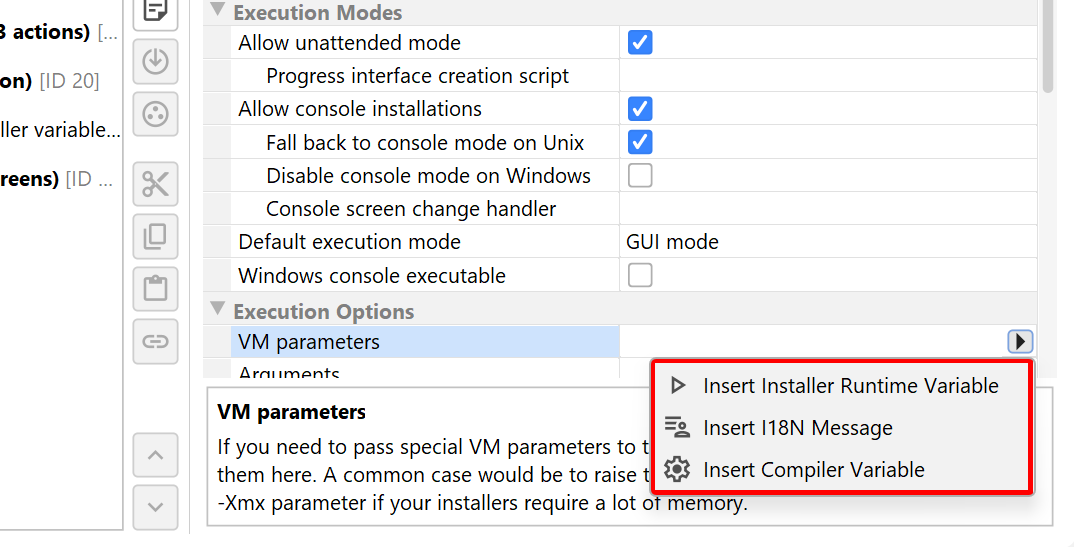Pick Insert Compiler Variable from the popup
1074x547 pixels.
tap(813, 470)
